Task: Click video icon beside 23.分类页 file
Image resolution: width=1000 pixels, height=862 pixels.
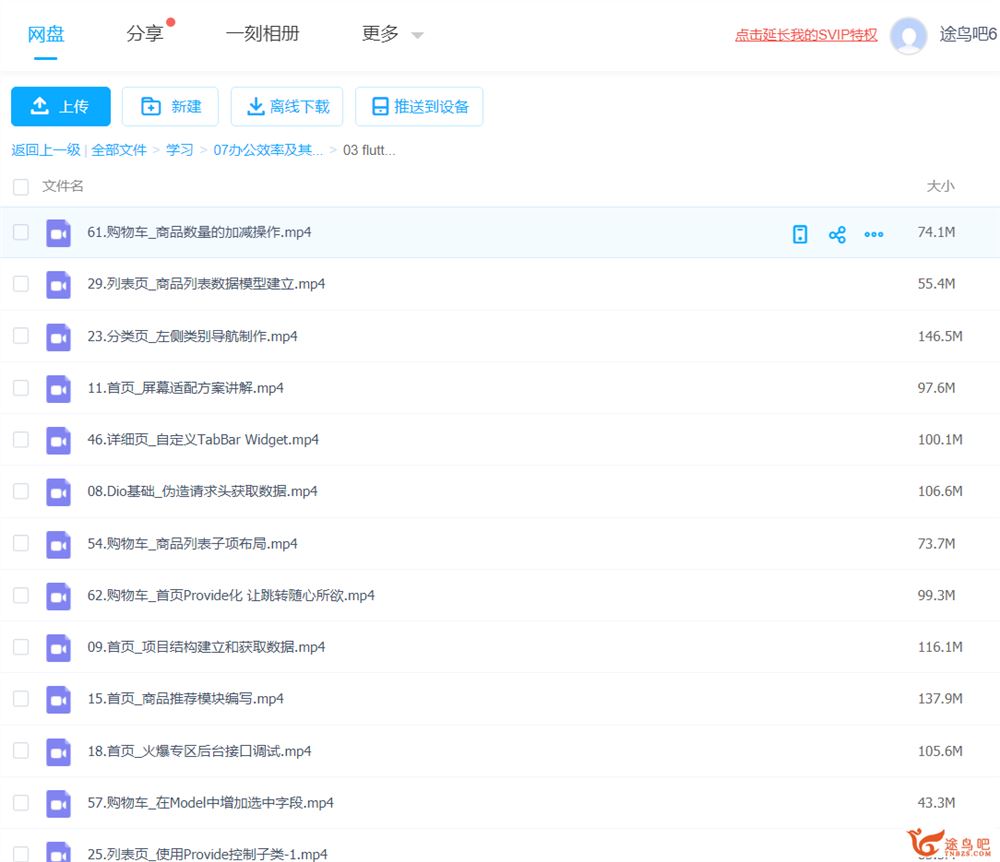Action: click(x=59, y=337)
